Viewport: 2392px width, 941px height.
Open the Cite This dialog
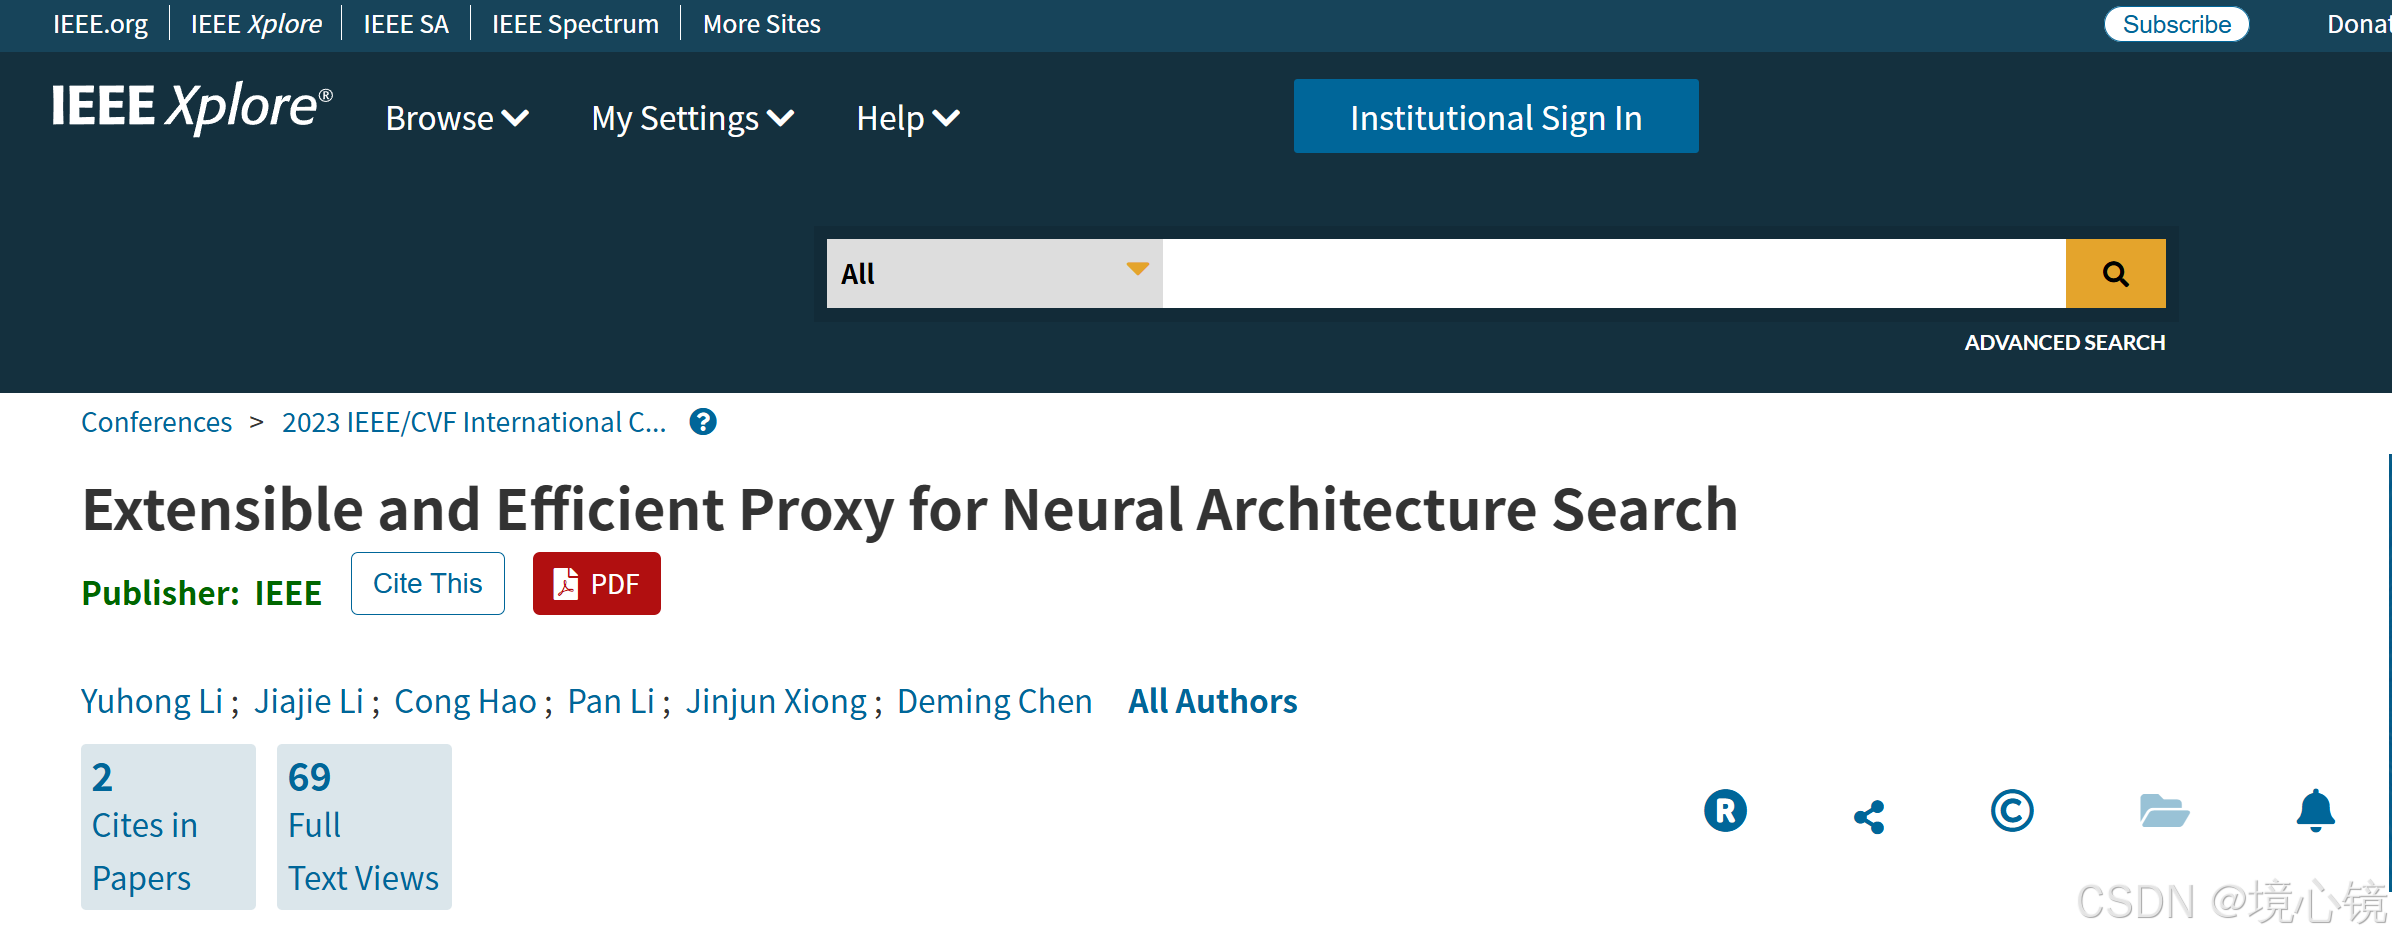[x=427, y=583]
